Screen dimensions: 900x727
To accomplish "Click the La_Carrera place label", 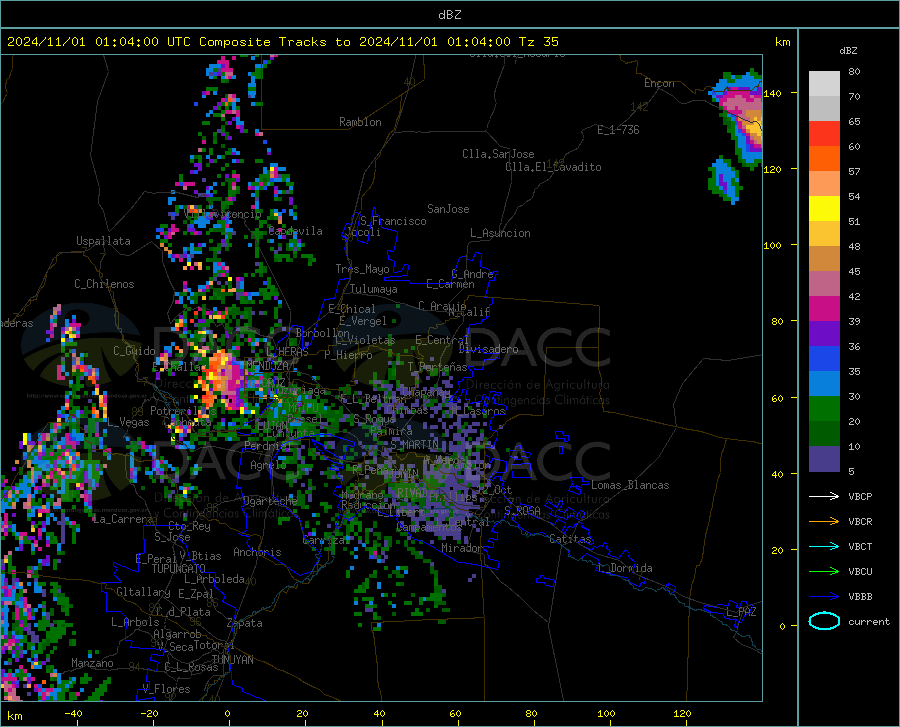I will (123, 519).
